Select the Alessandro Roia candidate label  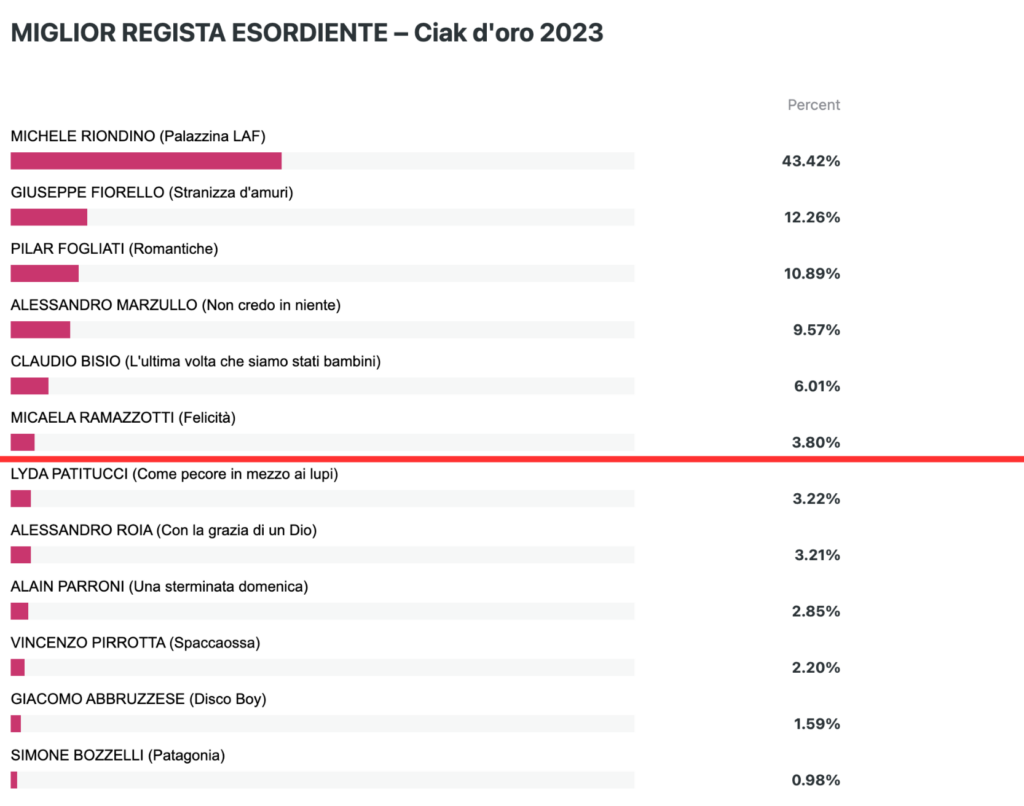(163, 530)
